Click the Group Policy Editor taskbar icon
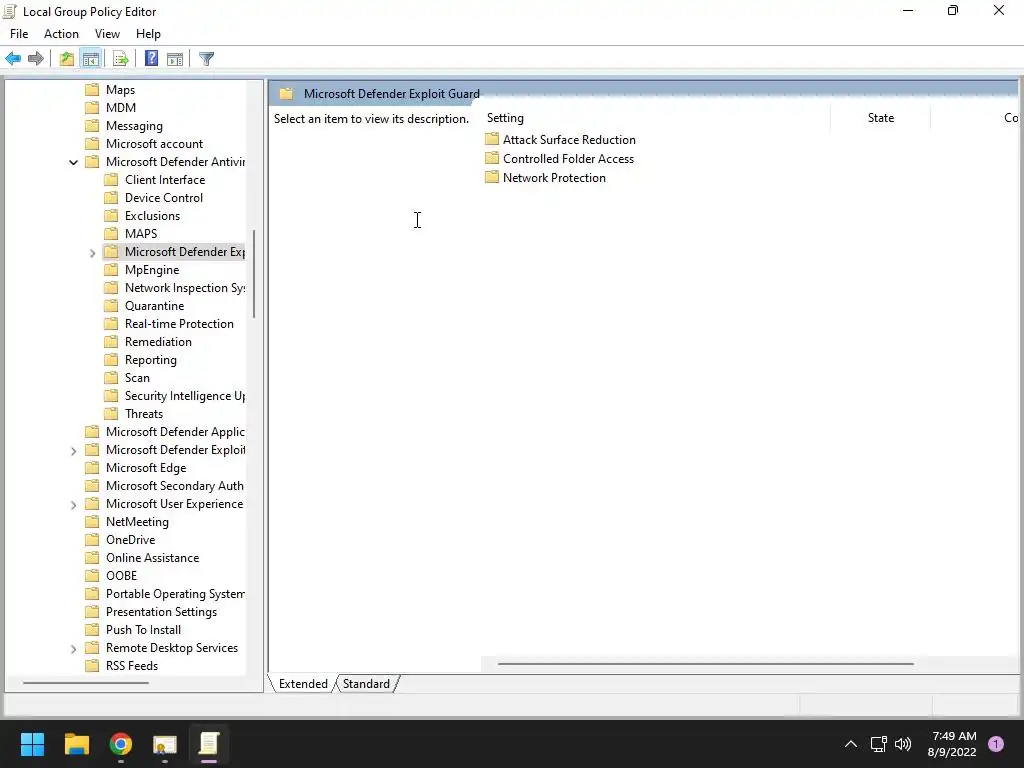The image size is (1024, 768). point(209,744)
